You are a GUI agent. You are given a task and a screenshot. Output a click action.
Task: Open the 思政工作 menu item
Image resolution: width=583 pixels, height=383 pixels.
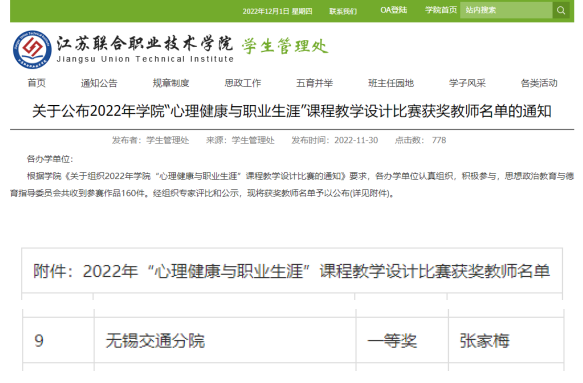coord(243,83)
